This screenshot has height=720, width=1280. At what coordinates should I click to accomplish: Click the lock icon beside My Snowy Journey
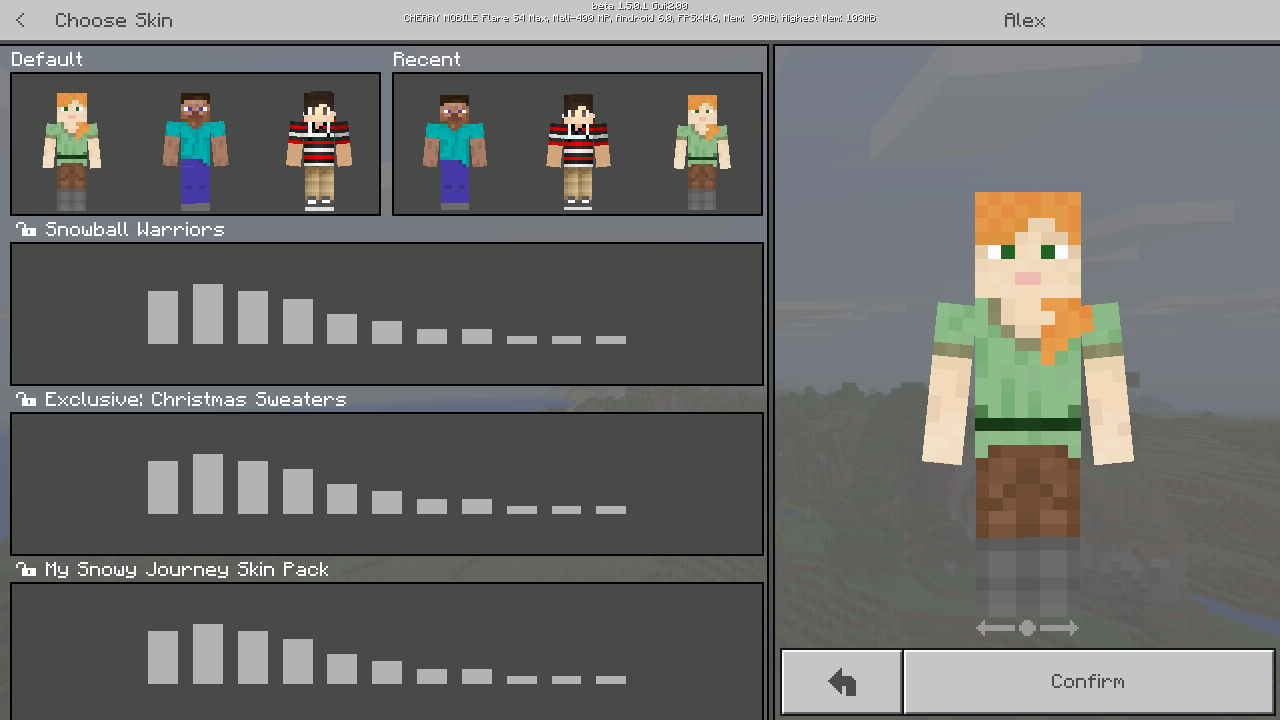[x=26, y=570]
